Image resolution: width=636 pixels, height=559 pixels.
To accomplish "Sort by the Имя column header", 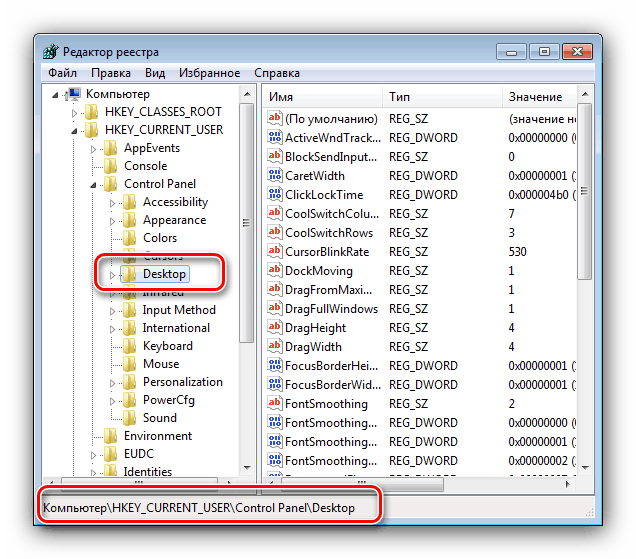I will [324, 97].
